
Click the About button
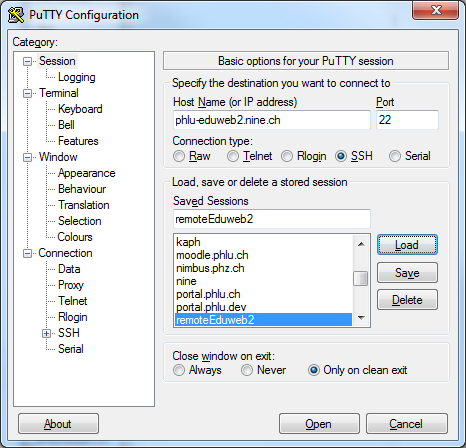(58, 424)
